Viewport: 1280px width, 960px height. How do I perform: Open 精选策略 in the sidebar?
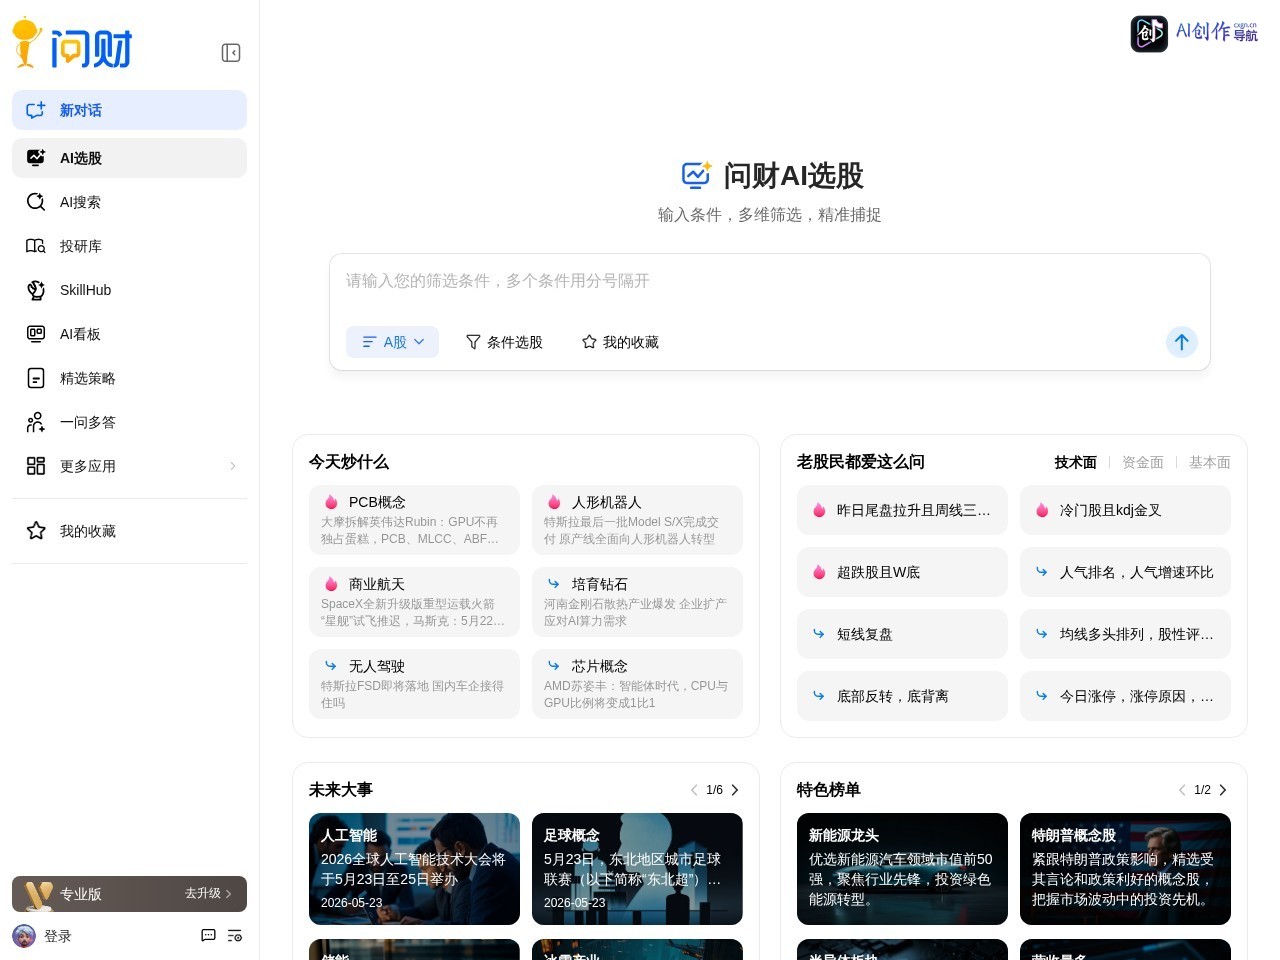(129, 378)
